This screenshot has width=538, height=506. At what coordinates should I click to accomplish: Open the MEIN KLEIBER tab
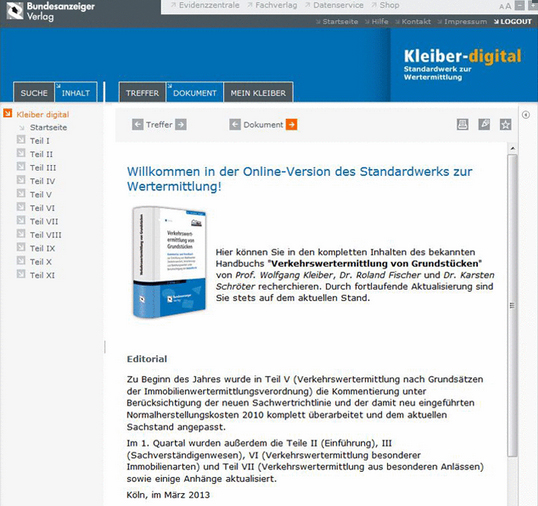click(258, 92)
